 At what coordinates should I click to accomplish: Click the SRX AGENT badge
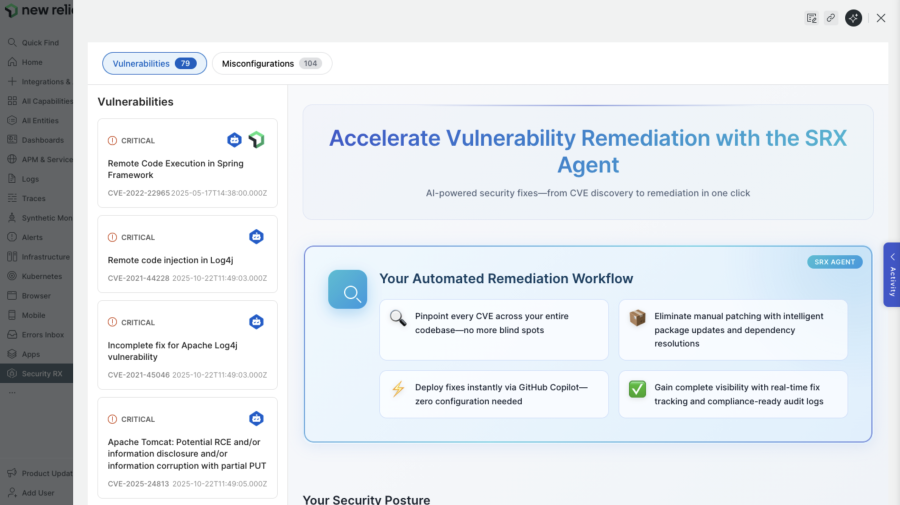835,262
